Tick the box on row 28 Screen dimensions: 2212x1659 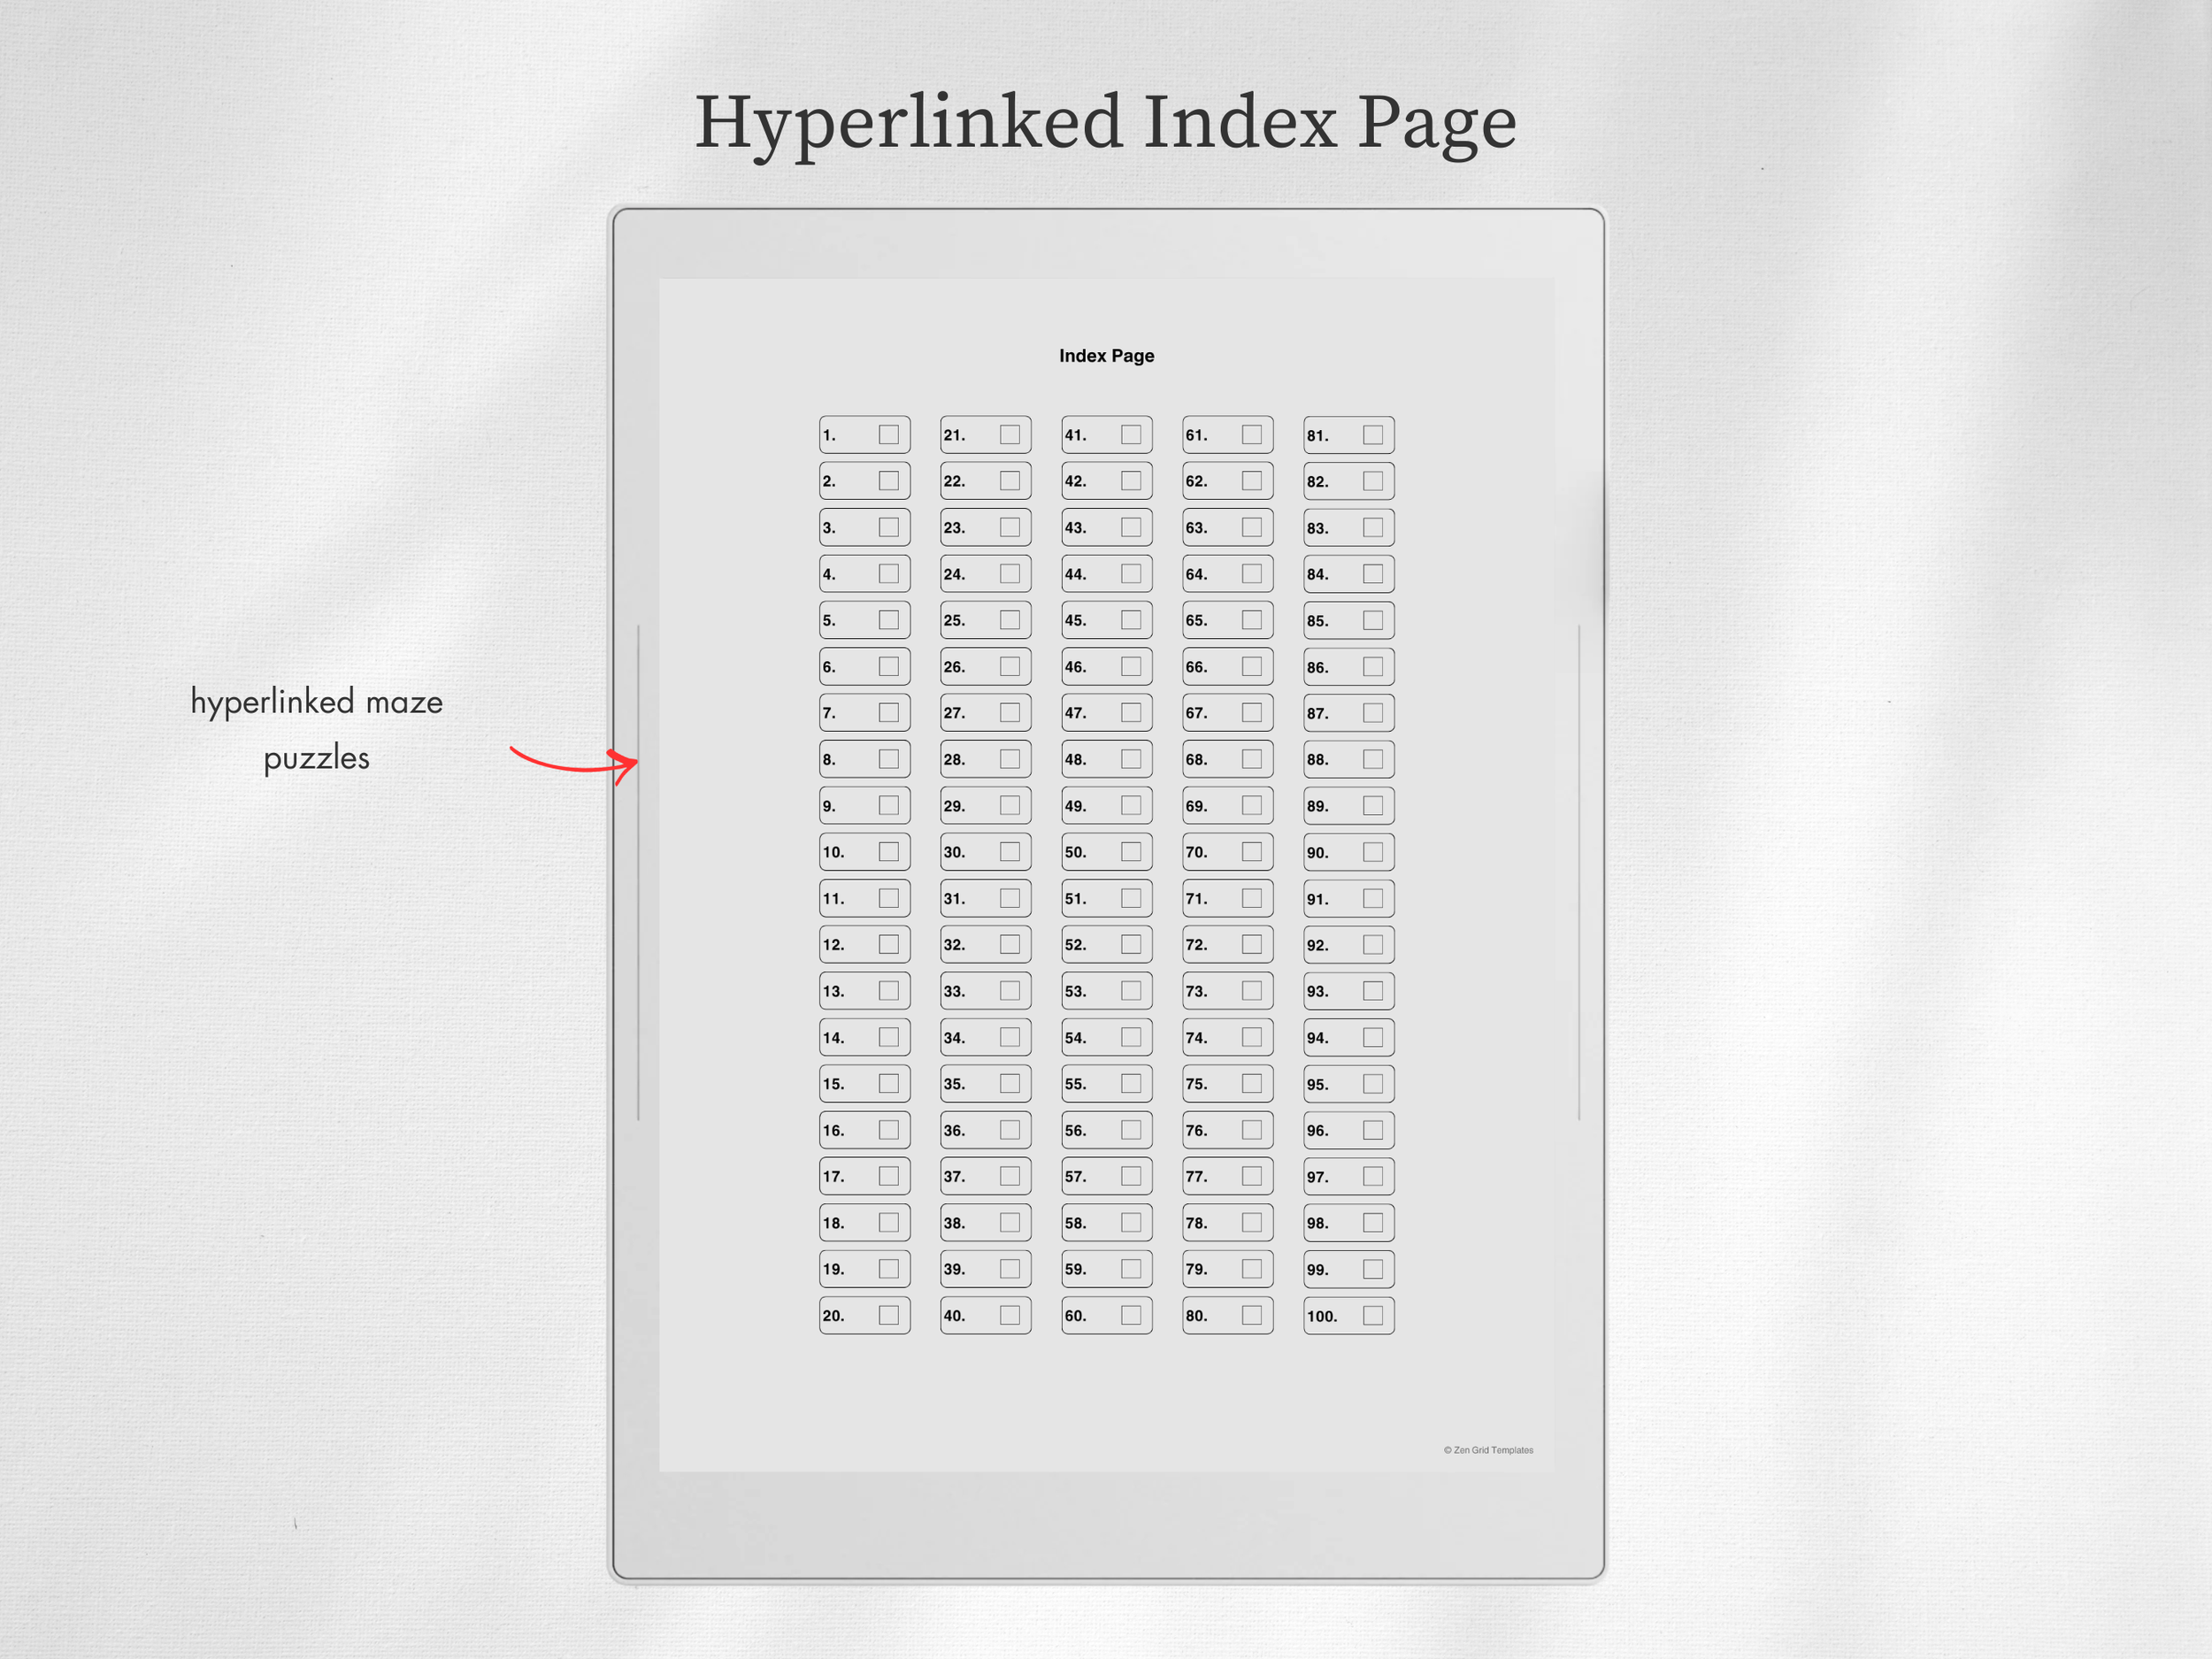[1010, 759]
